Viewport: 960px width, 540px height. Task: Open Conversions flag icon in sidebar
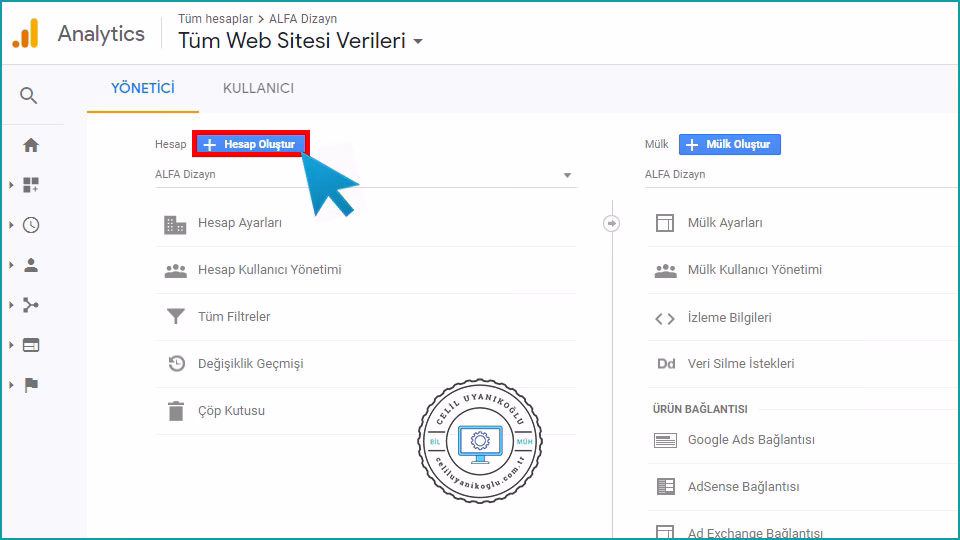[31, 384]
